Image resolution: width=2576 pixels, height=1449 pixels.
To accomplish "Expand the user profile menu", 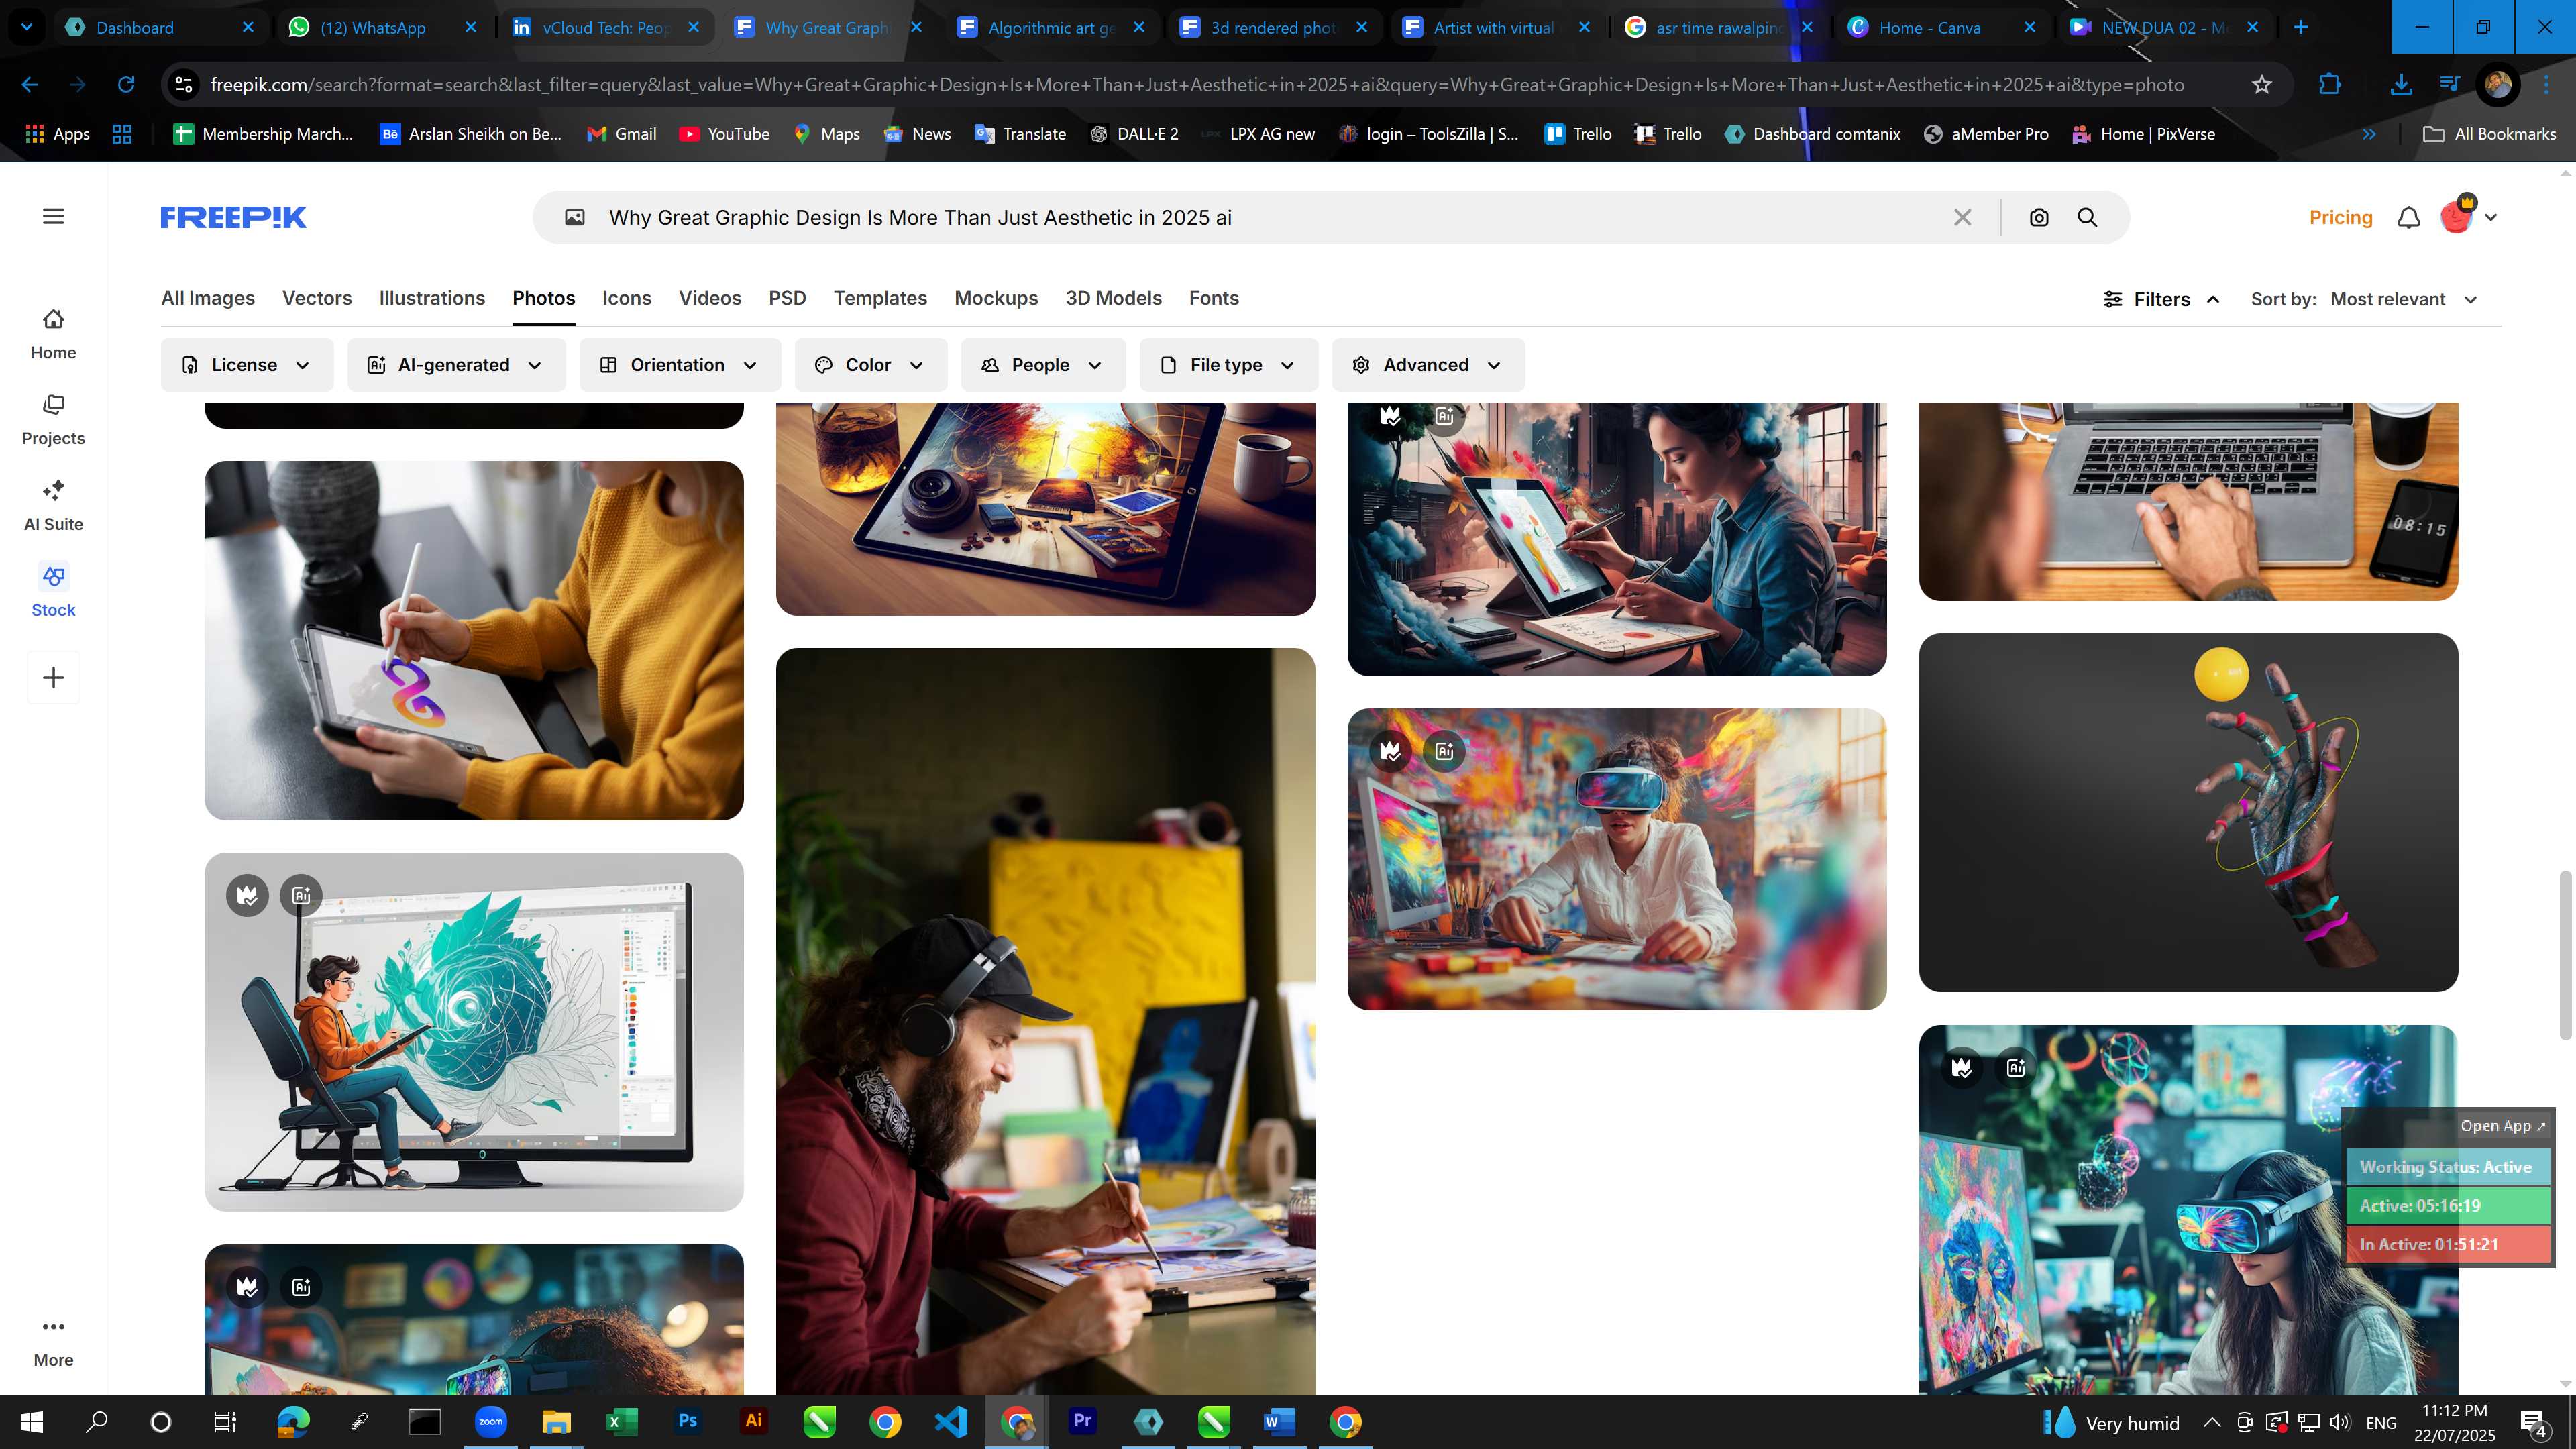I will (2469, 216).
